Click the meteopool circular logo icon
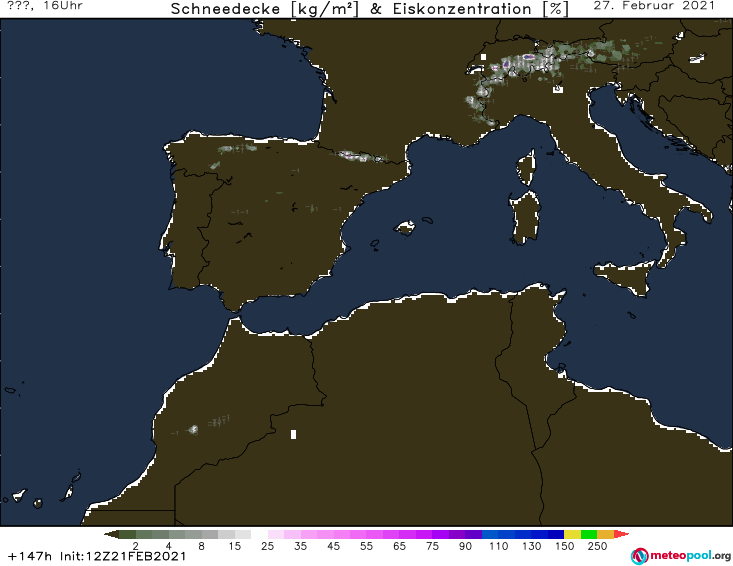Viewport: 733px width, 566px height. point(639,556)
